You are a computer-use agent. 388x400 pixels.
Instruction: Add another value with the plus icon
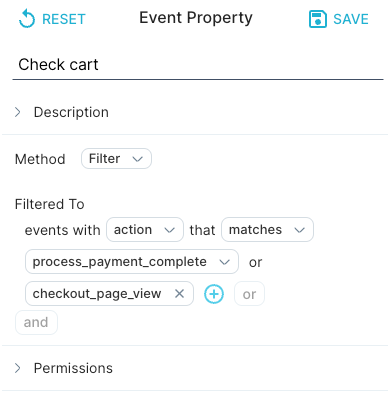[214, 294]
